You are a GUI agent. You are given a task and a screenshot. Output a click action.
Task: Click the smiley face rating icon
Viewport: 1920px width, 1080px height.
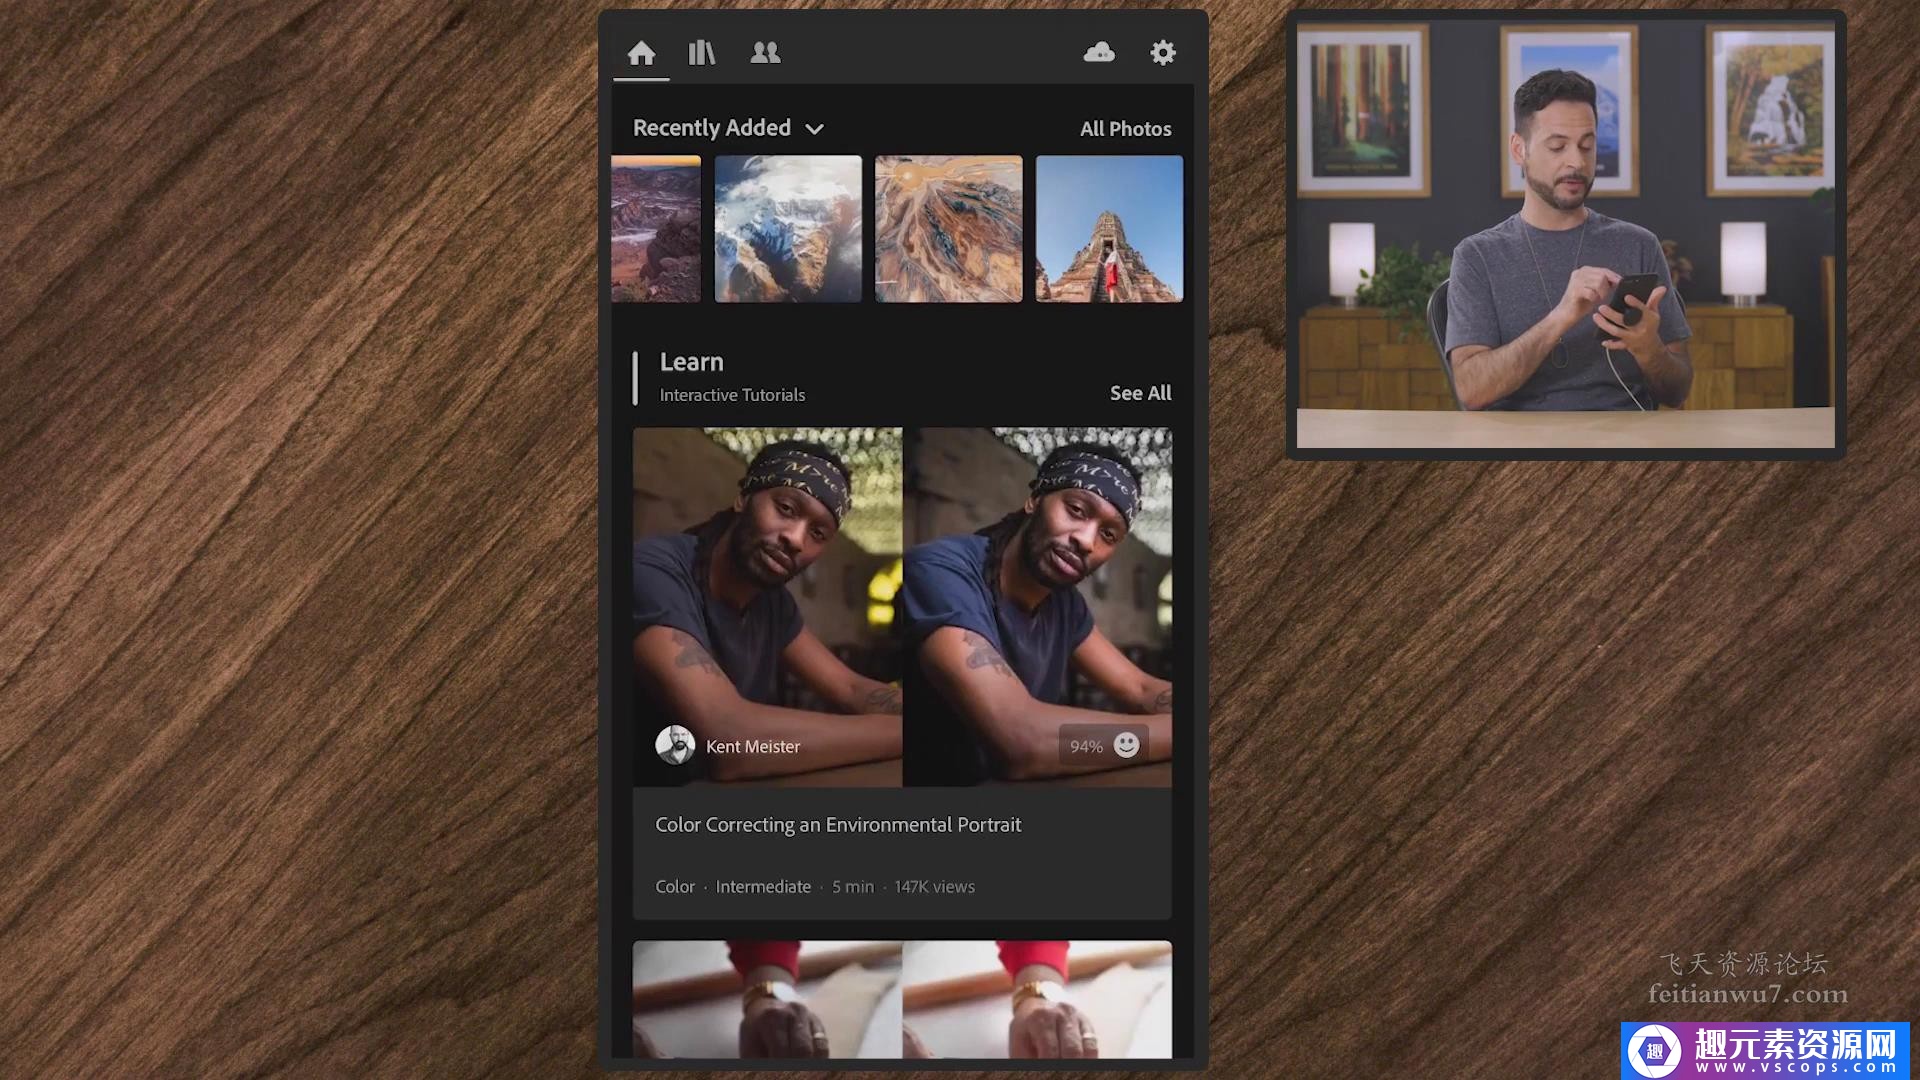pos(1126,745)
